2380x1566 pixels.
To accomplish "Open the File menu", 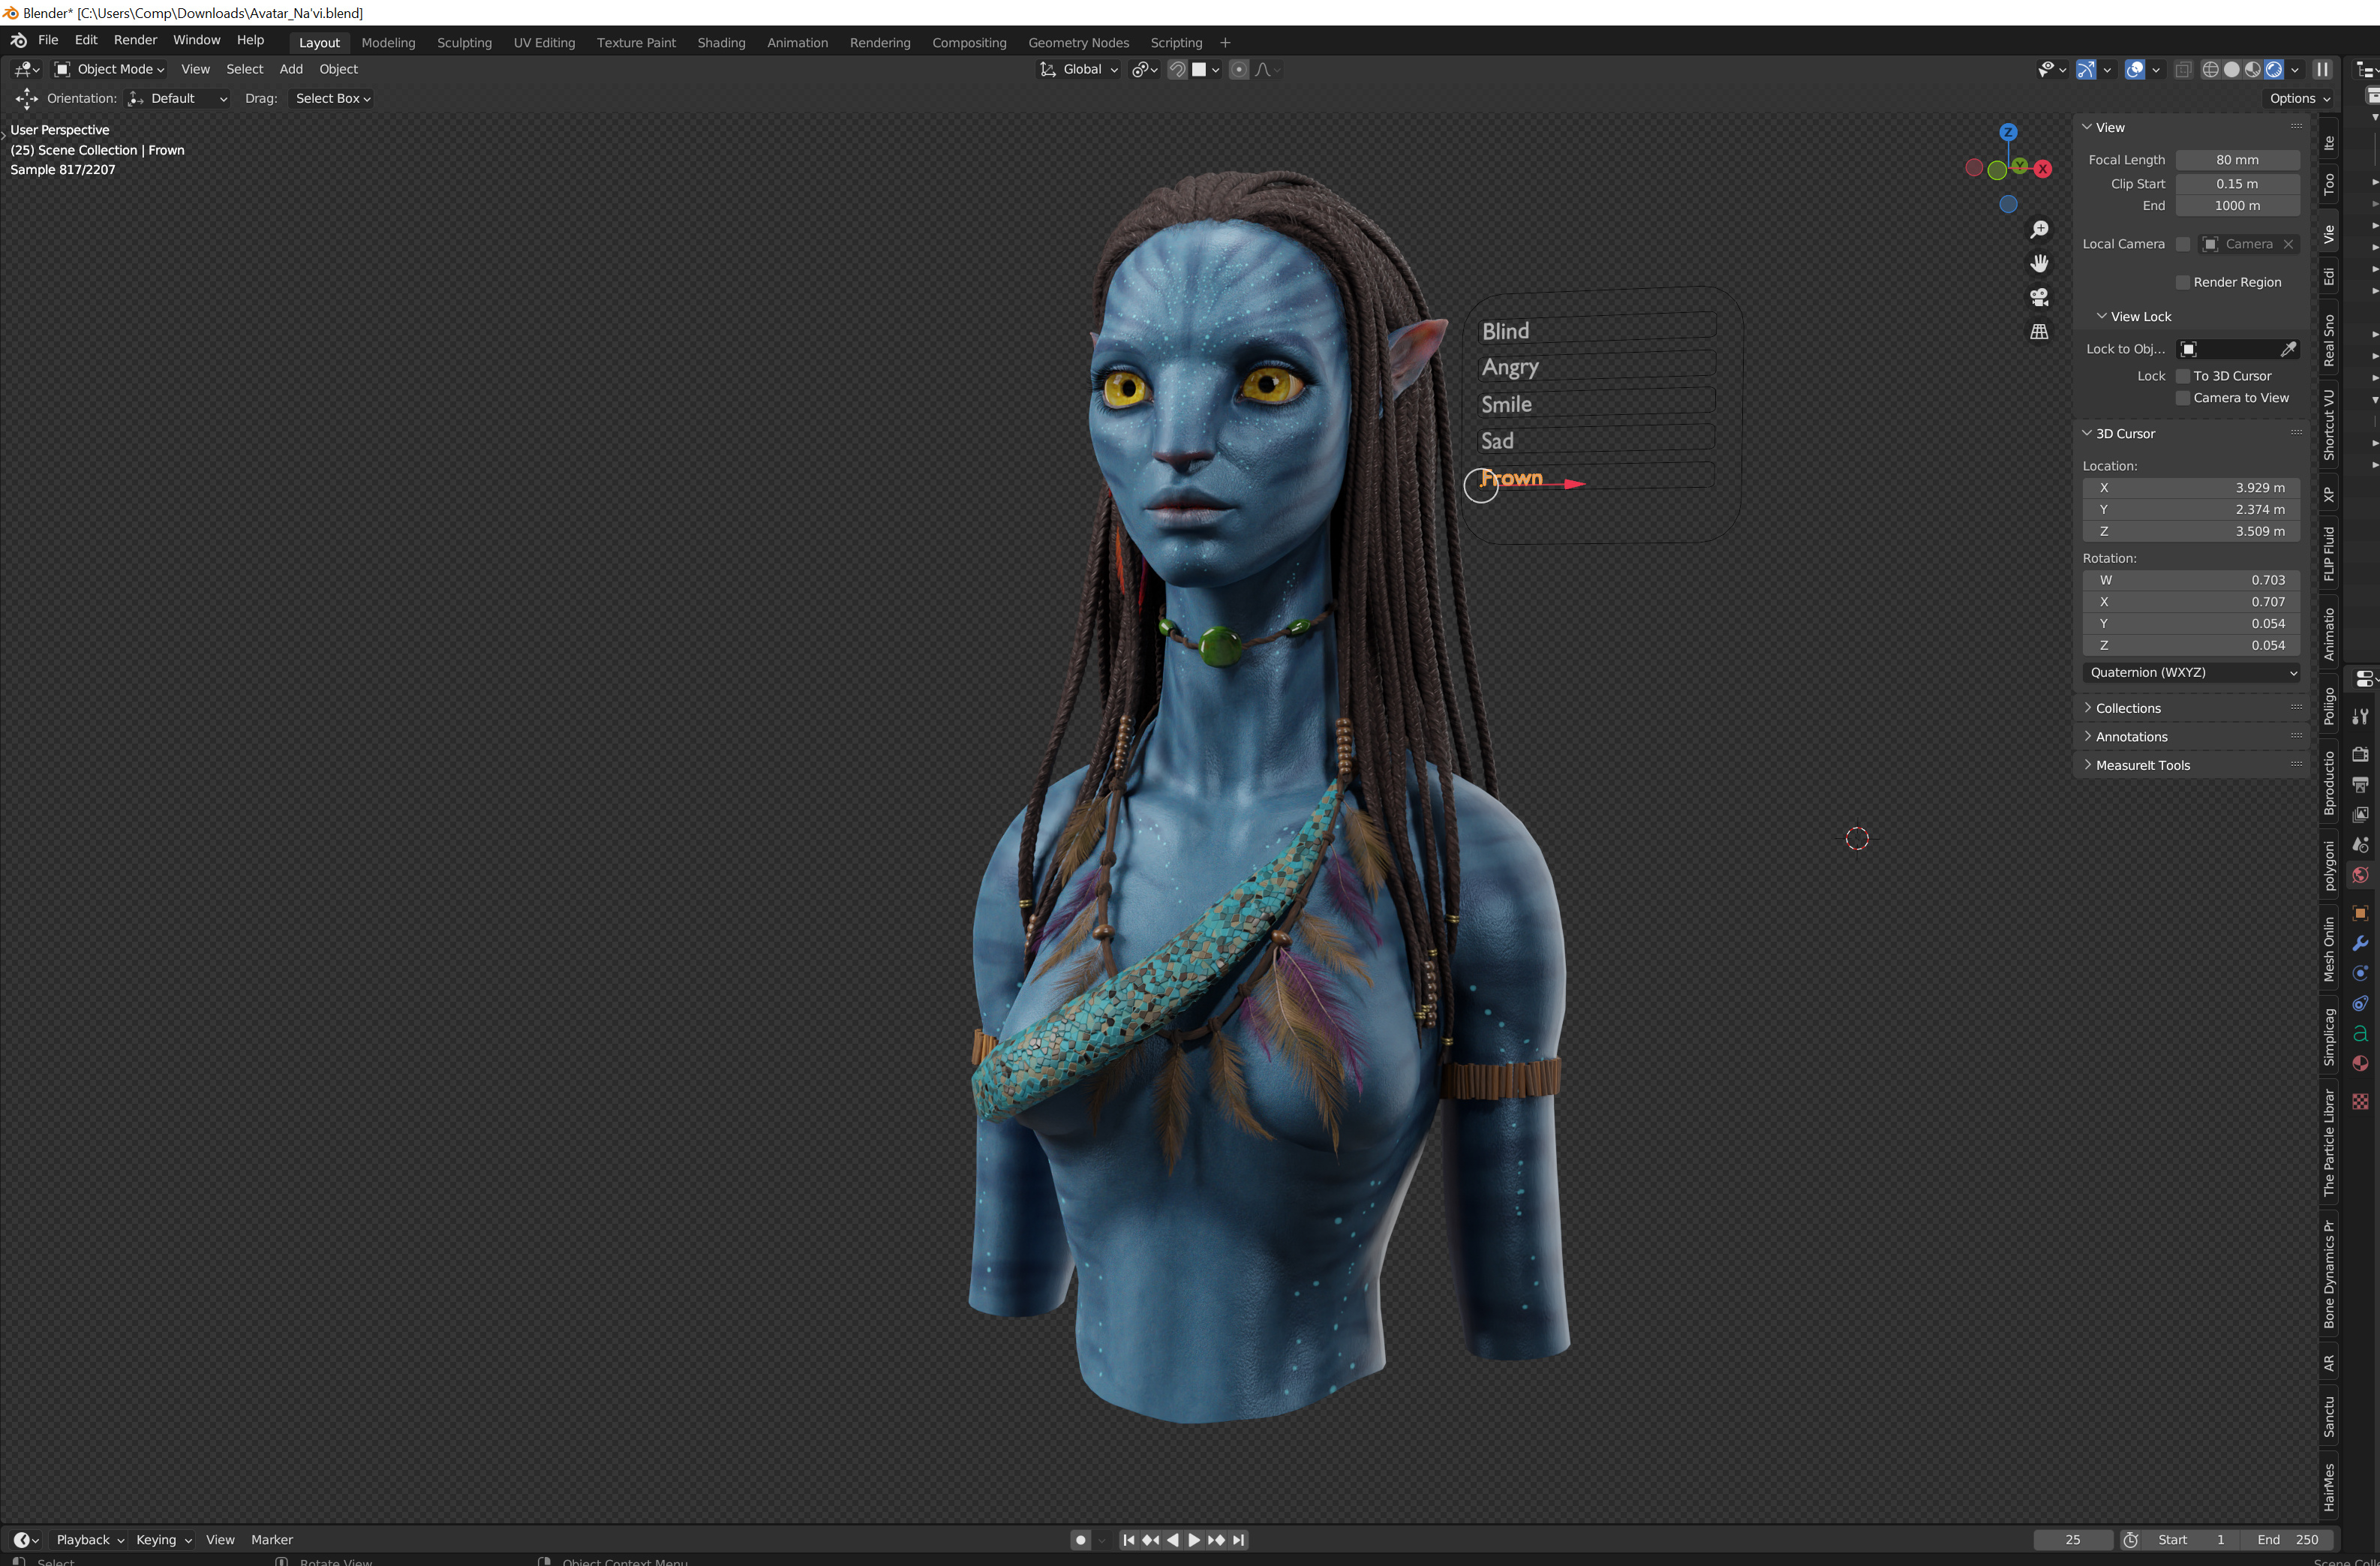I will [x=48, y=40].
